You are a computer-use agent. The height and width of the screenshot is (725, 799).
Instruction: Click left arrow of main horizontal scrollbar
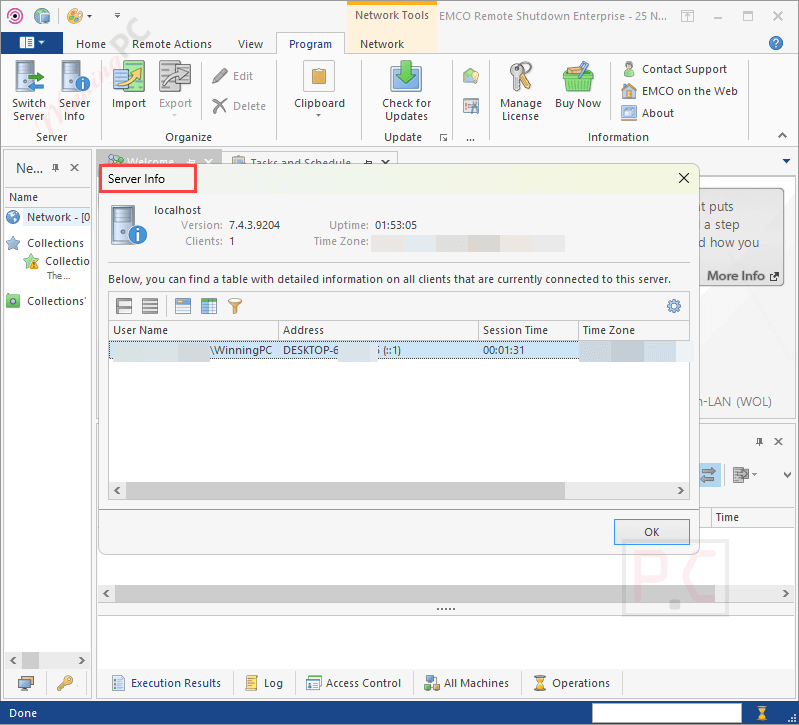tap(106, 594)
